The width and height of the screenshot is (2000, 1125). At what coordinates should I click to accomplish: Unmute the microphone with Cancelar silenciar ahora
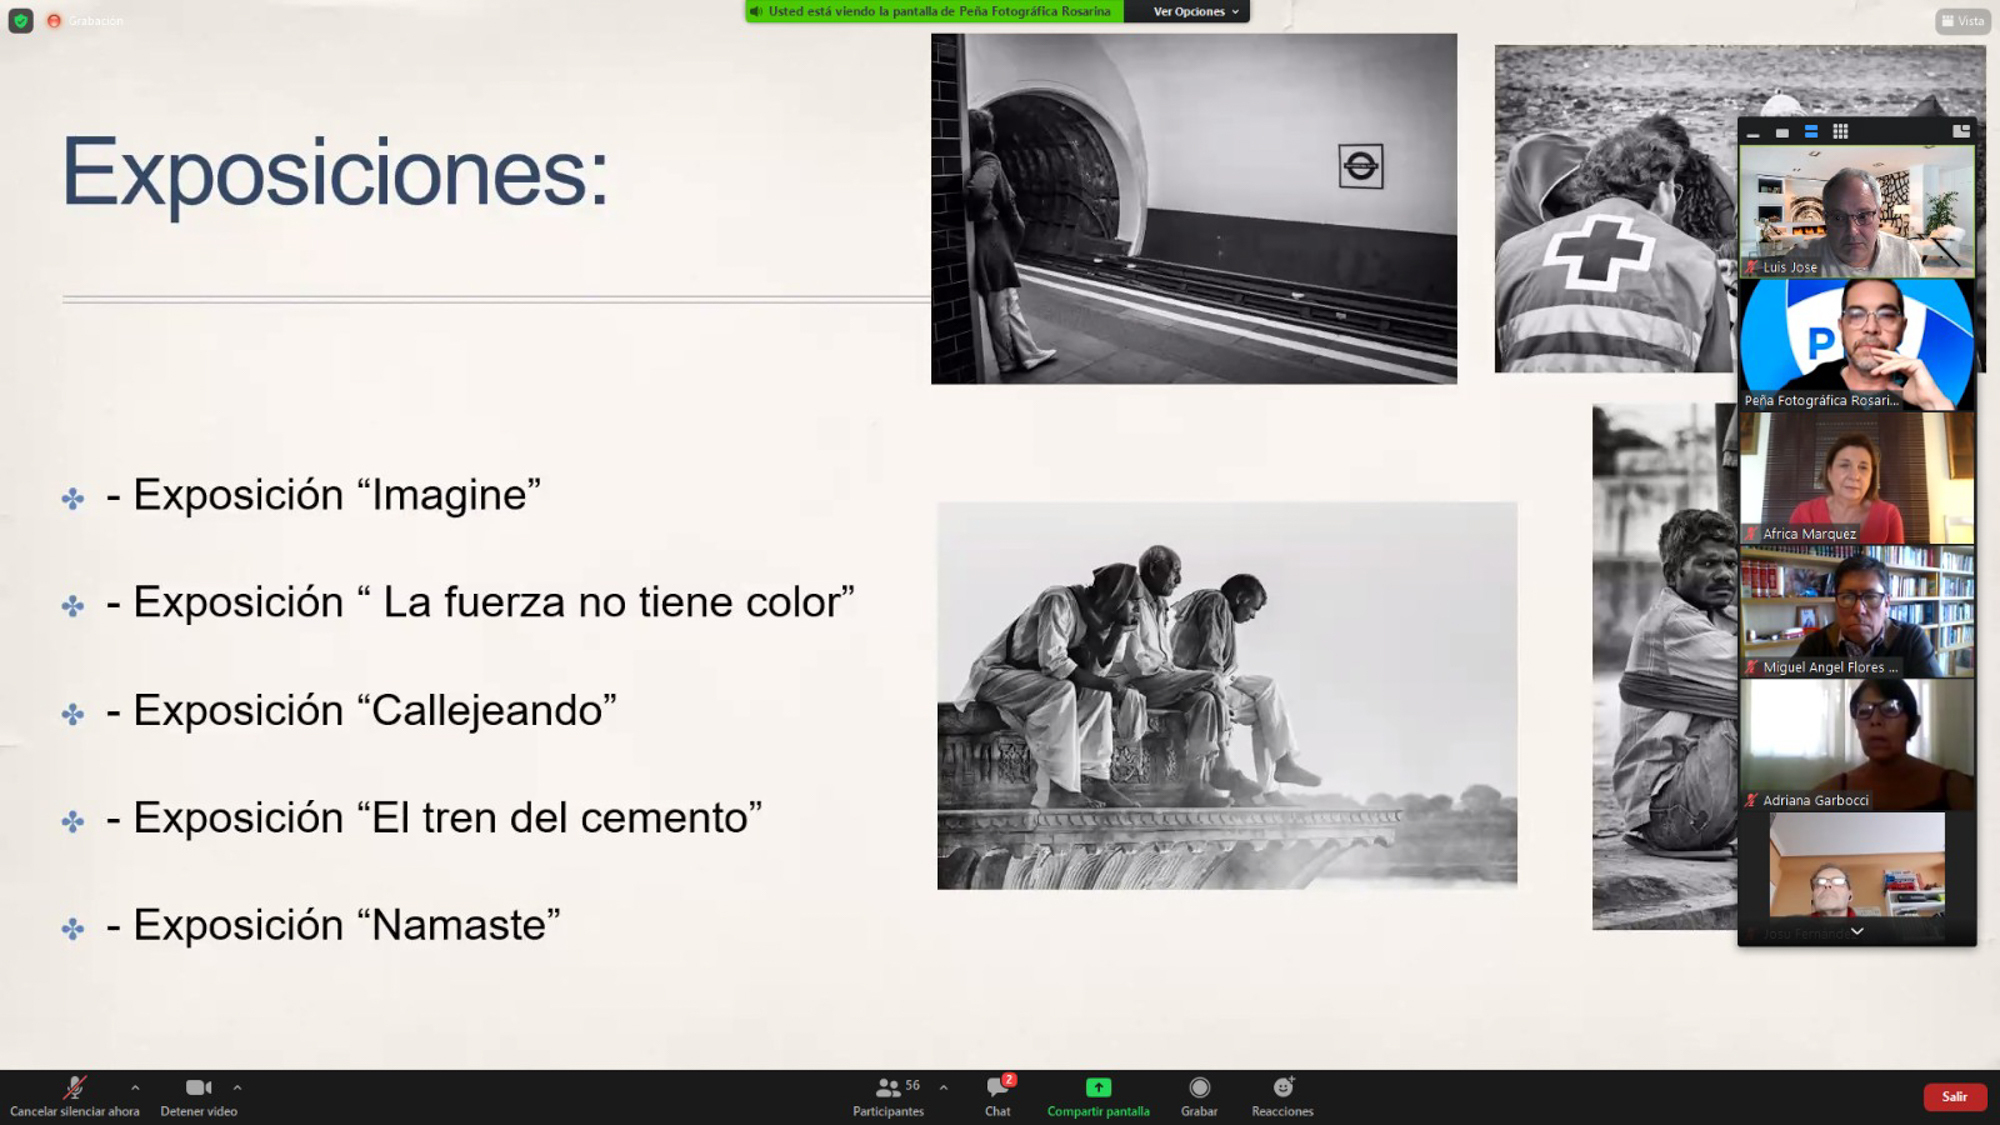click(x=74, y=1096)
